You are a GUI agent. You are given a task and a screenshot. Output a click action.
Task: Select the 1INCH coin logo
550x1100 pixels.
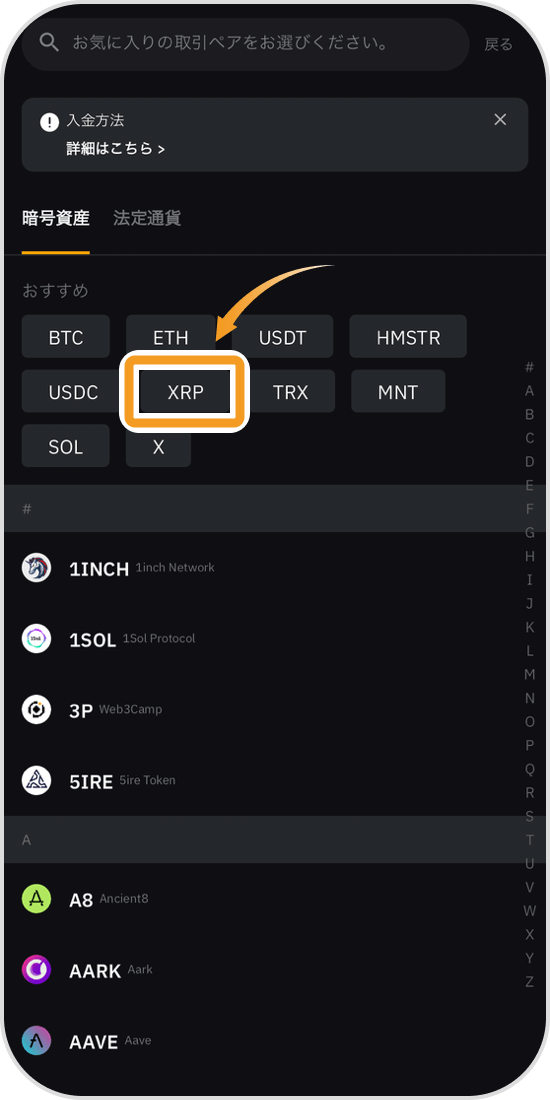pos(36,568)
